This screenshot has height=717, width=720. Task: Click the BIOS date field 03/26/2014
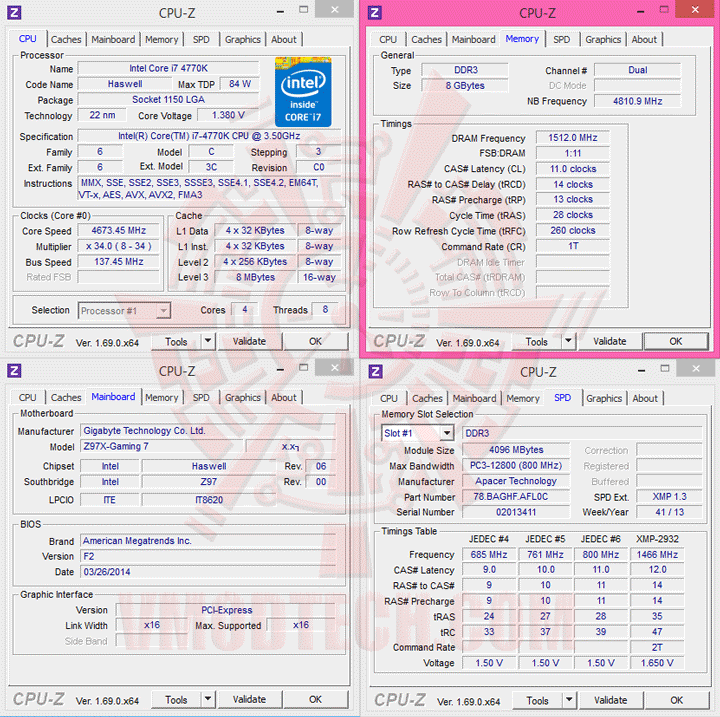209,572
